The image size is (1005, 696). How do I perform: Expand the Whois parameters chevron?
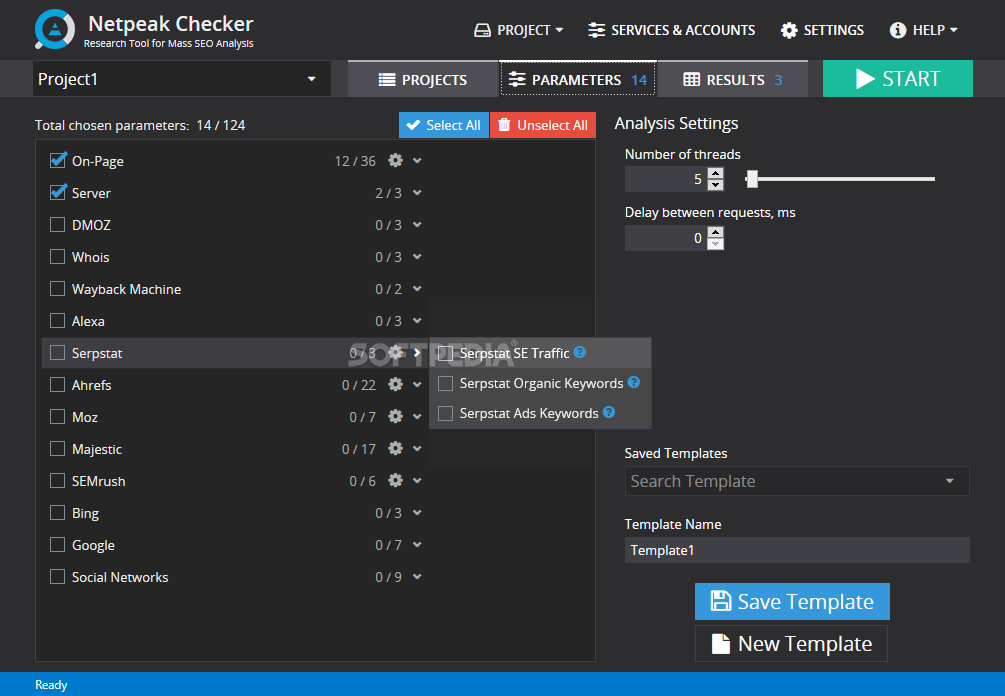[x=417, y=256]
